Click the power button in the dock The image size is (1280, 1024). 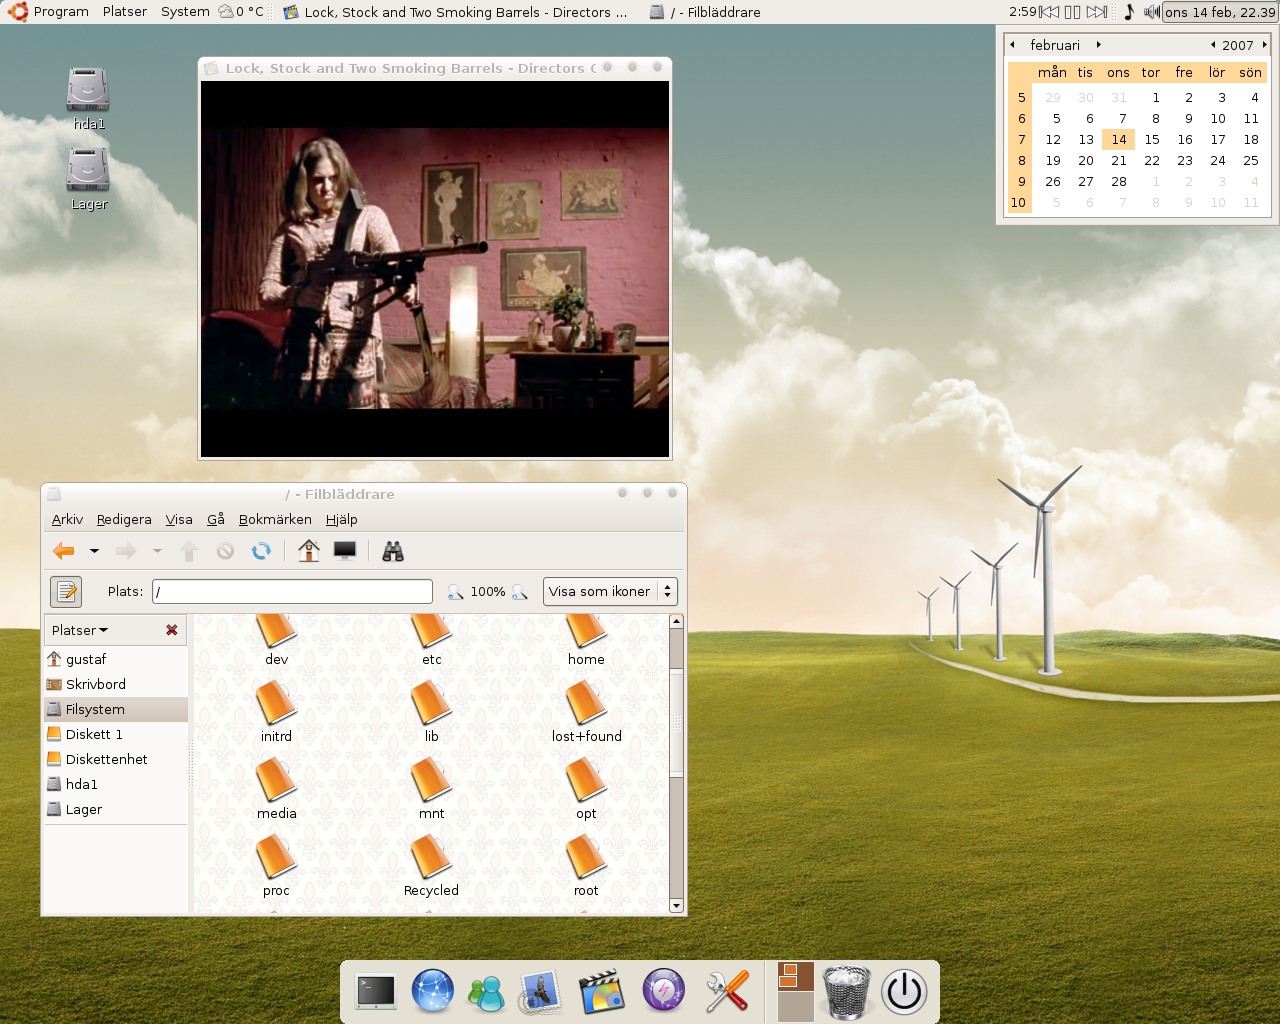point(904,992)
